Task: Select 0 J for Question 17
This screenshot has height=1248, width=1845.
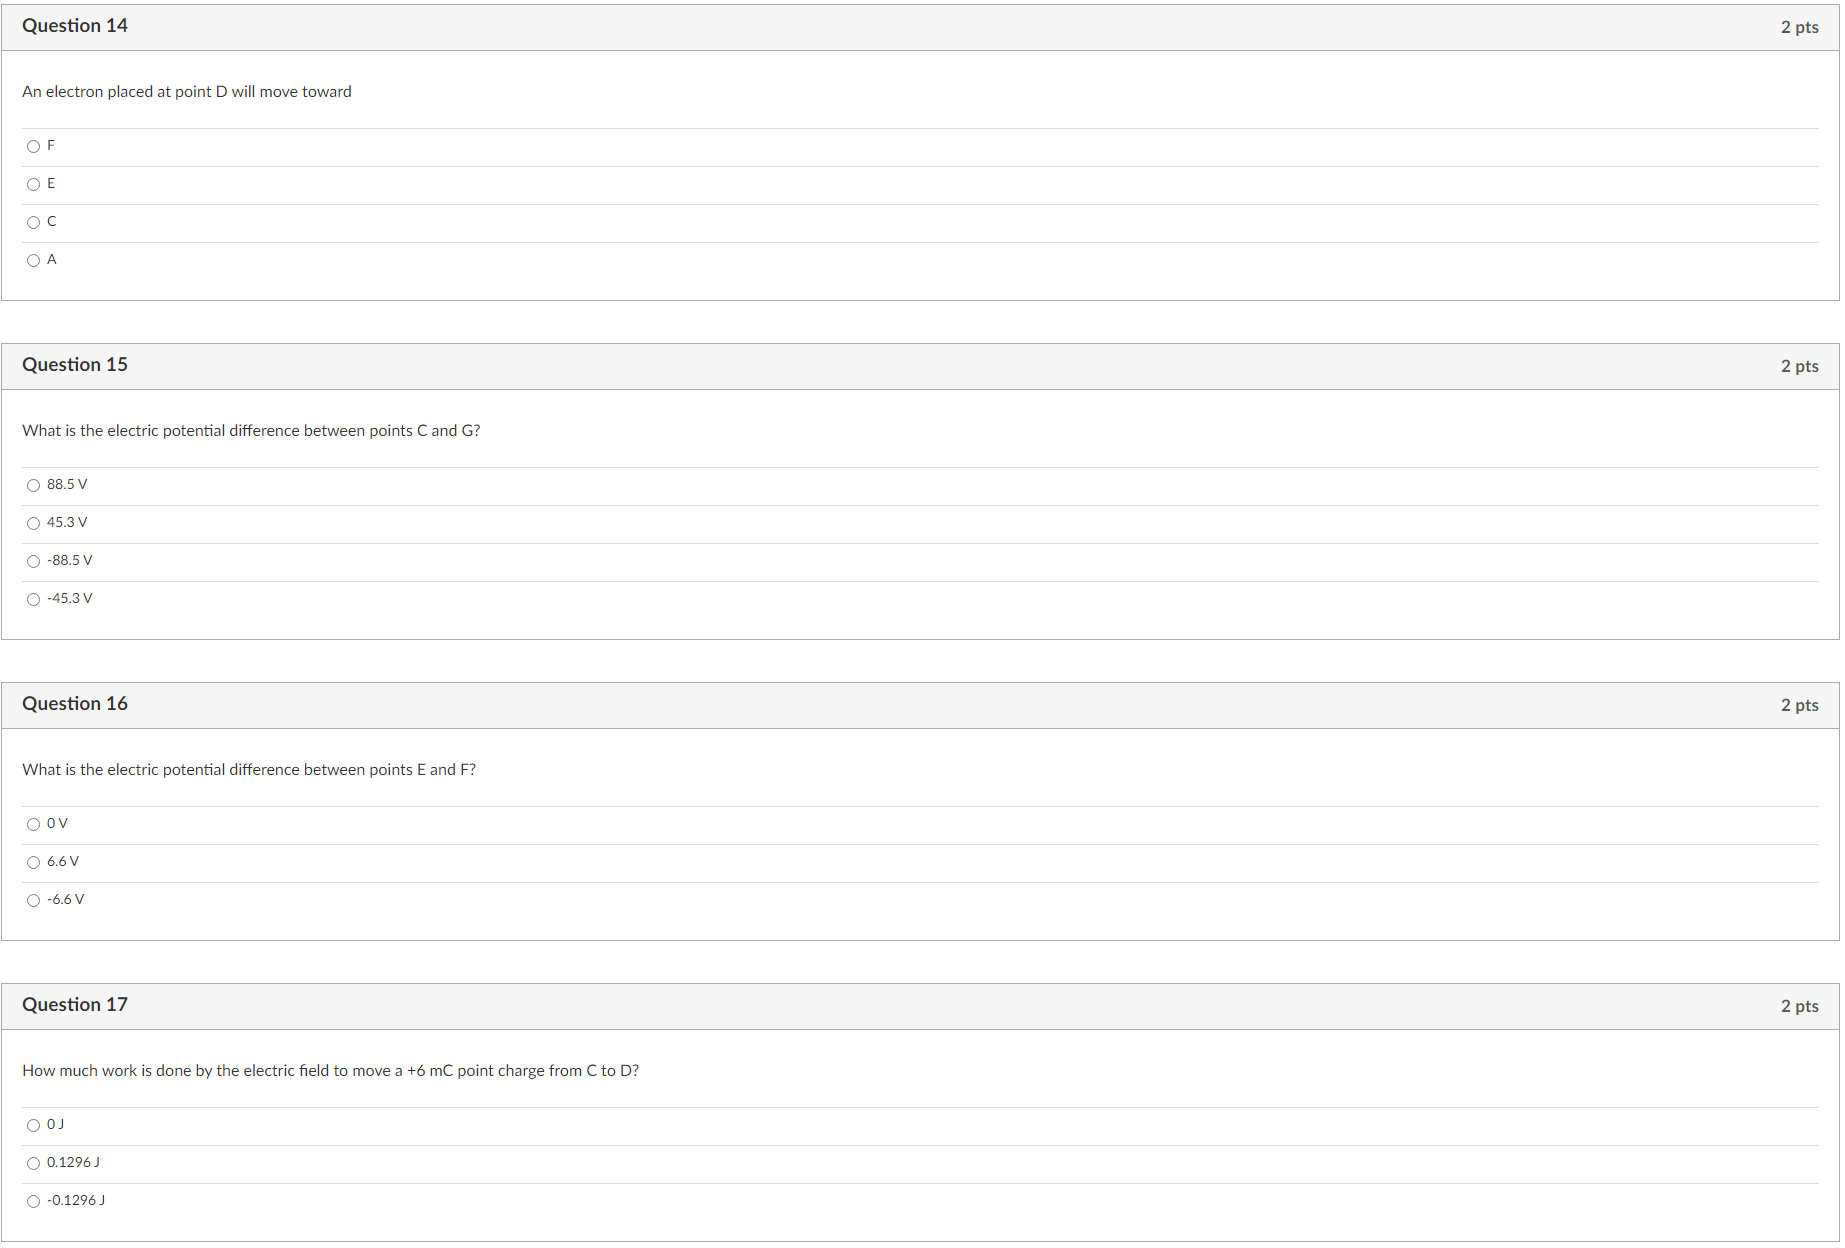Action: pos(33,1125)
